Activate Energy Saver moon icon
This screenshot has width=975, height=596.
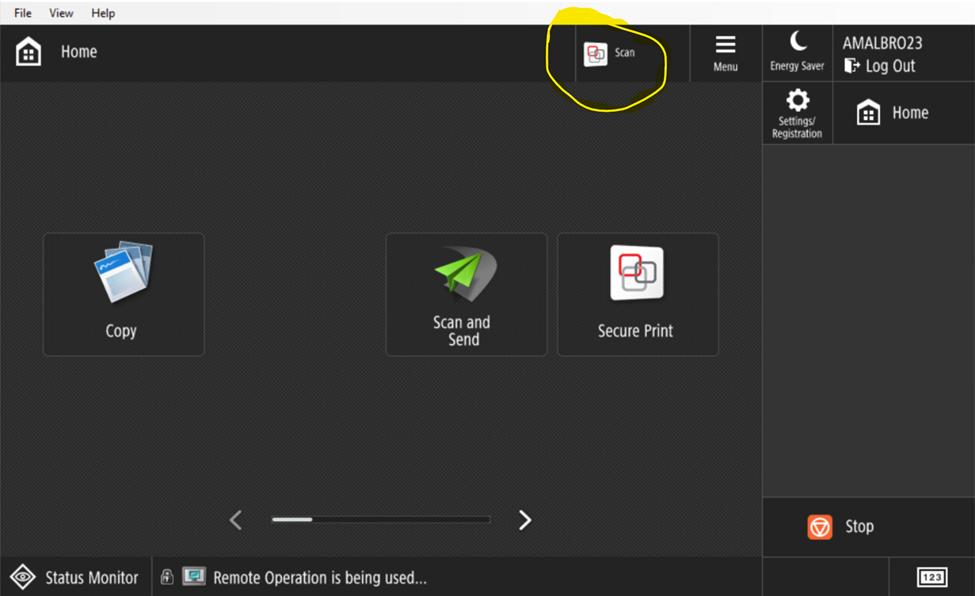click(797, 52)
